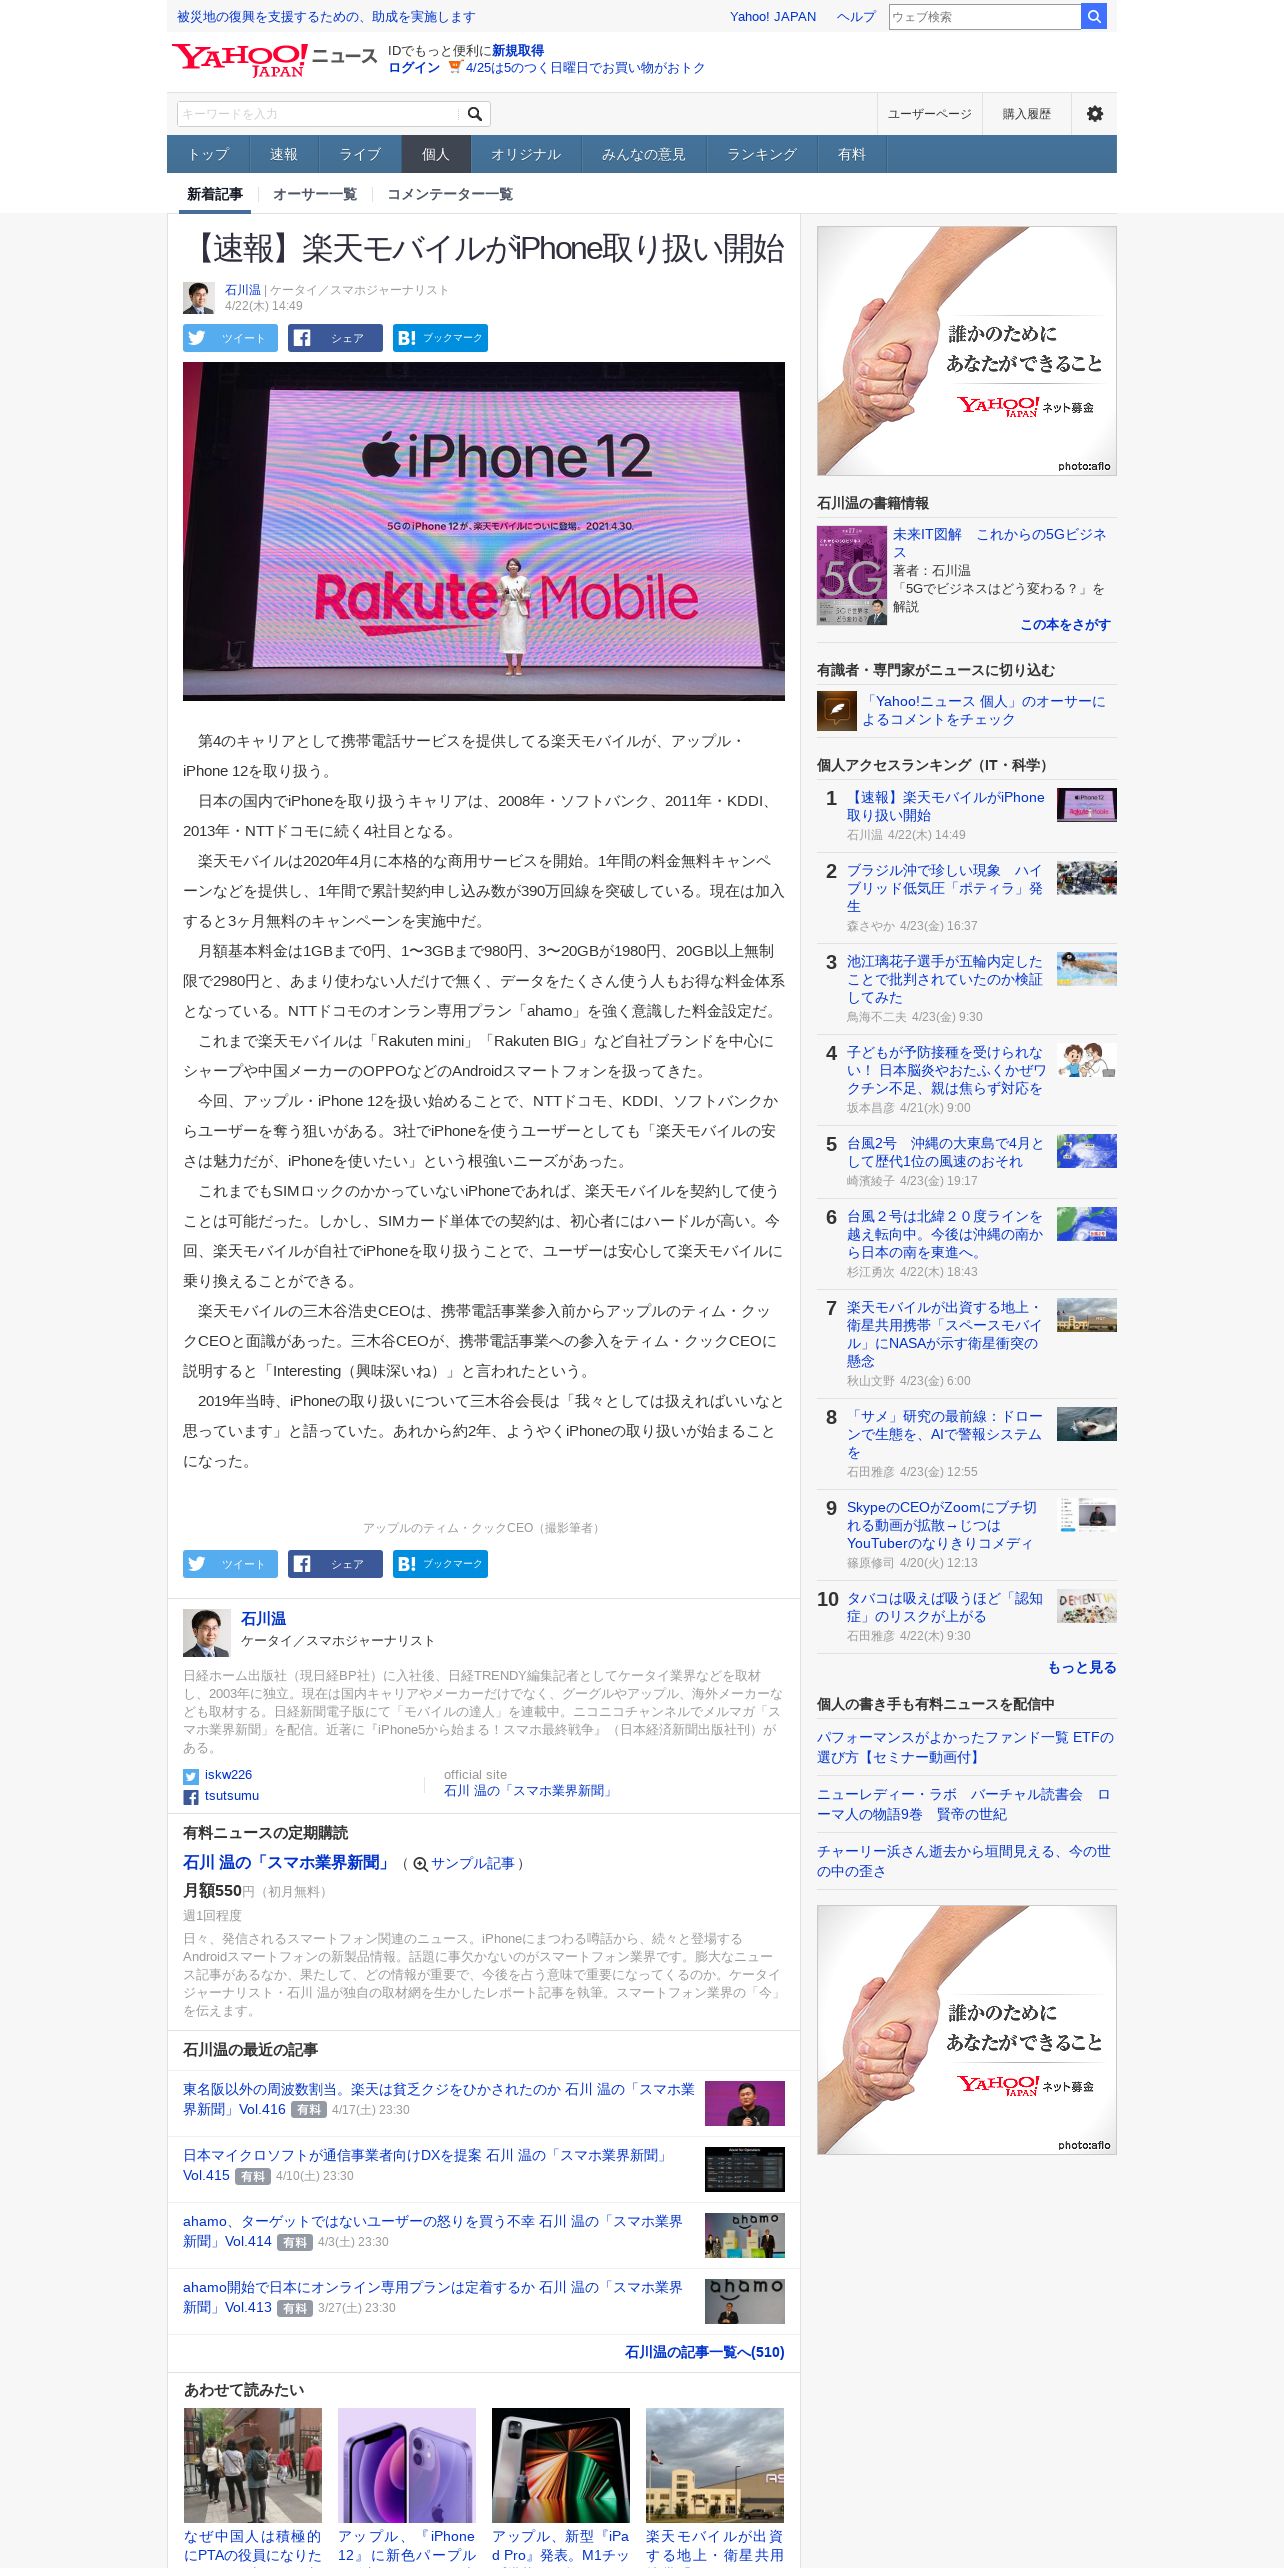Open the ランキング navigation tab
Viewport: 1284px width, 2568px height.
[x=762, y=154]
